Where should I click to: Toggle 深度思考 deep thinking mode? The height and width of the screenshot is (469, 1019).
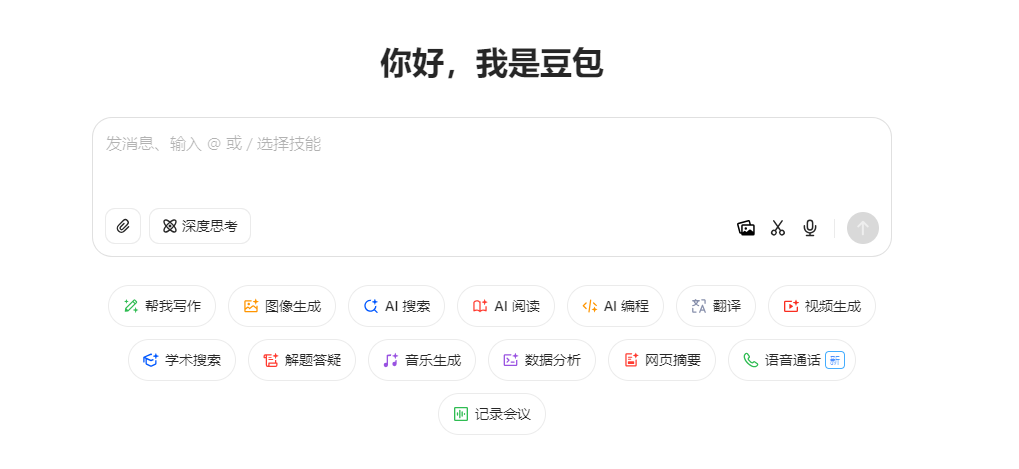pyautogui.click(x=200, y=226)
